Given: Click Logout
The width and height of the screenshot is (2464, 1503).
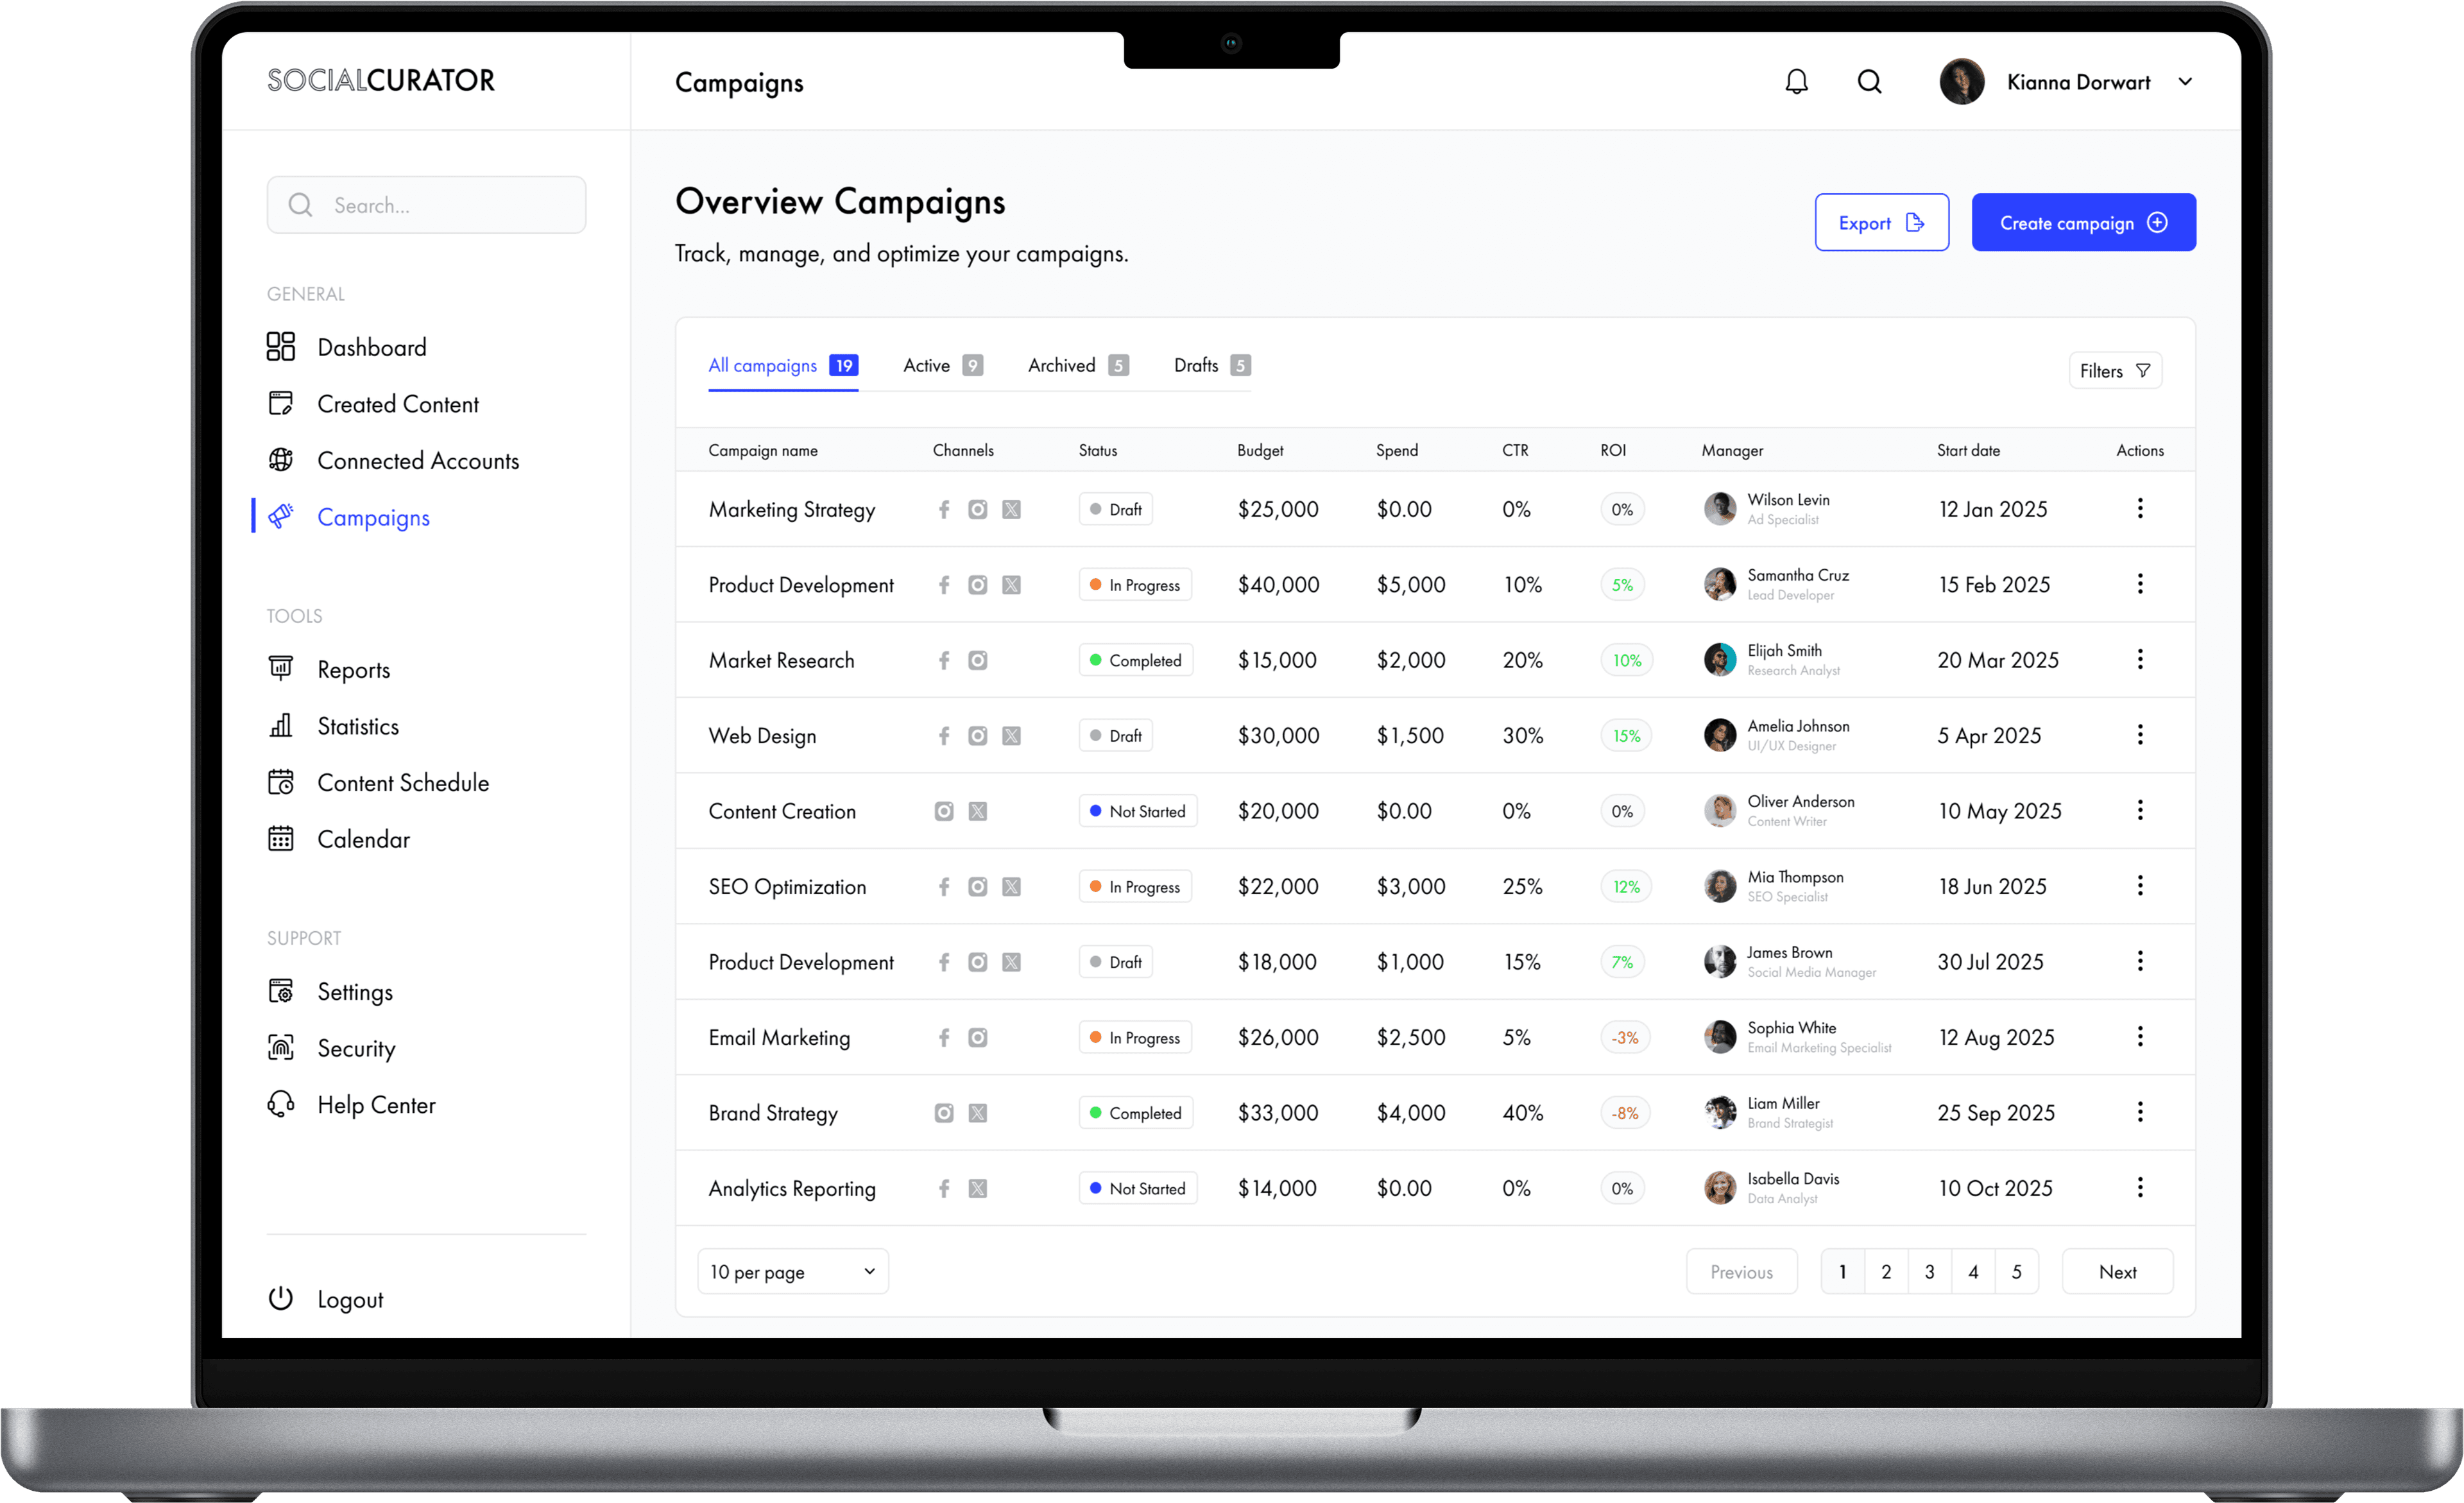Looking at the screenshot, I should pos(325,1299).
